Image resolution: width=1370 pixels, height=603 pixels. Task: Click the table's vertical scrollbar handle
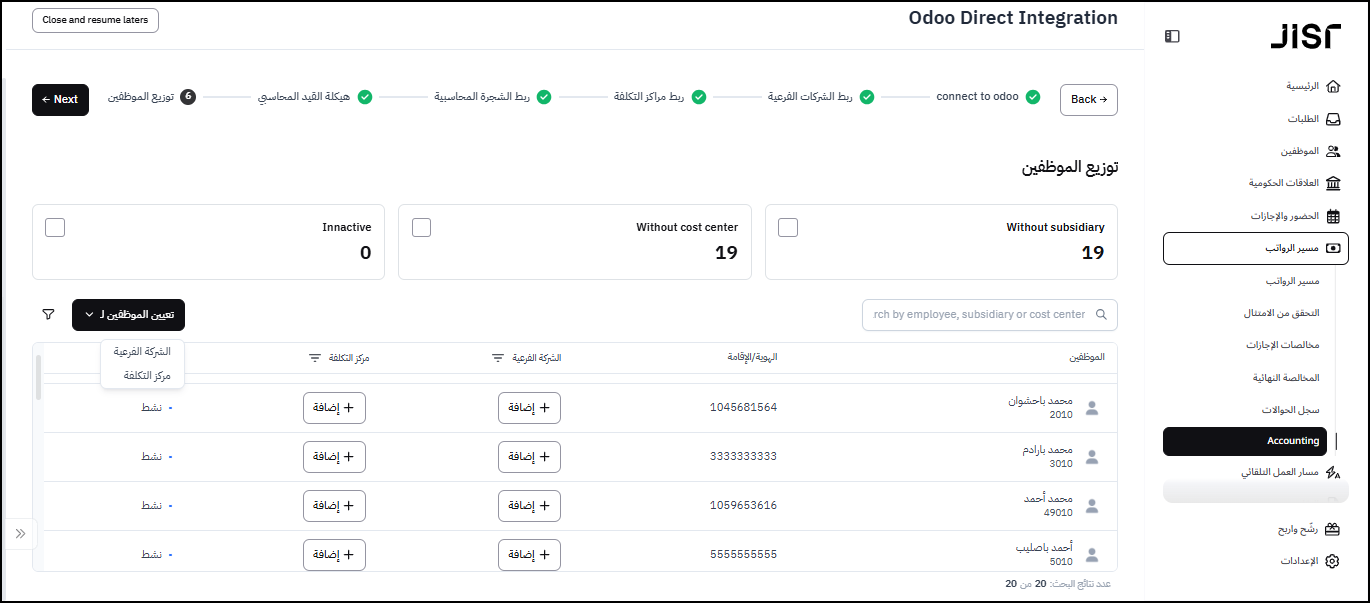coord(39,377)
